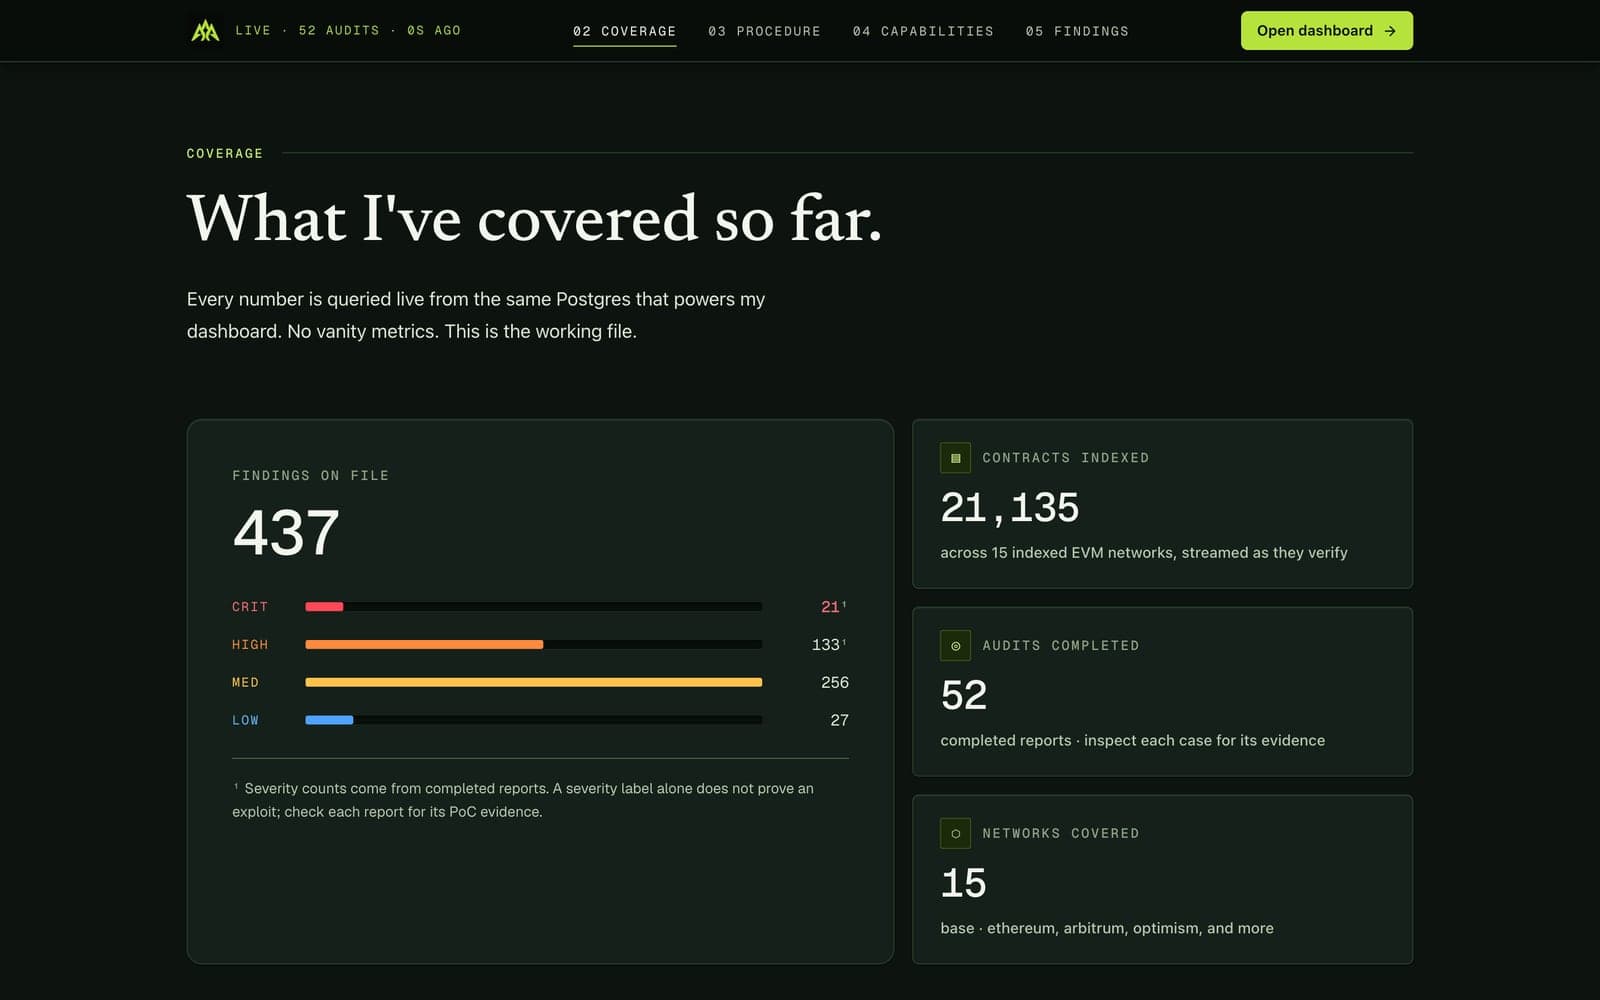The height and width of the screenshot is (1000, 1600).
Task: Click the Networks Covered hexagon icon
Action: (955, 834)
